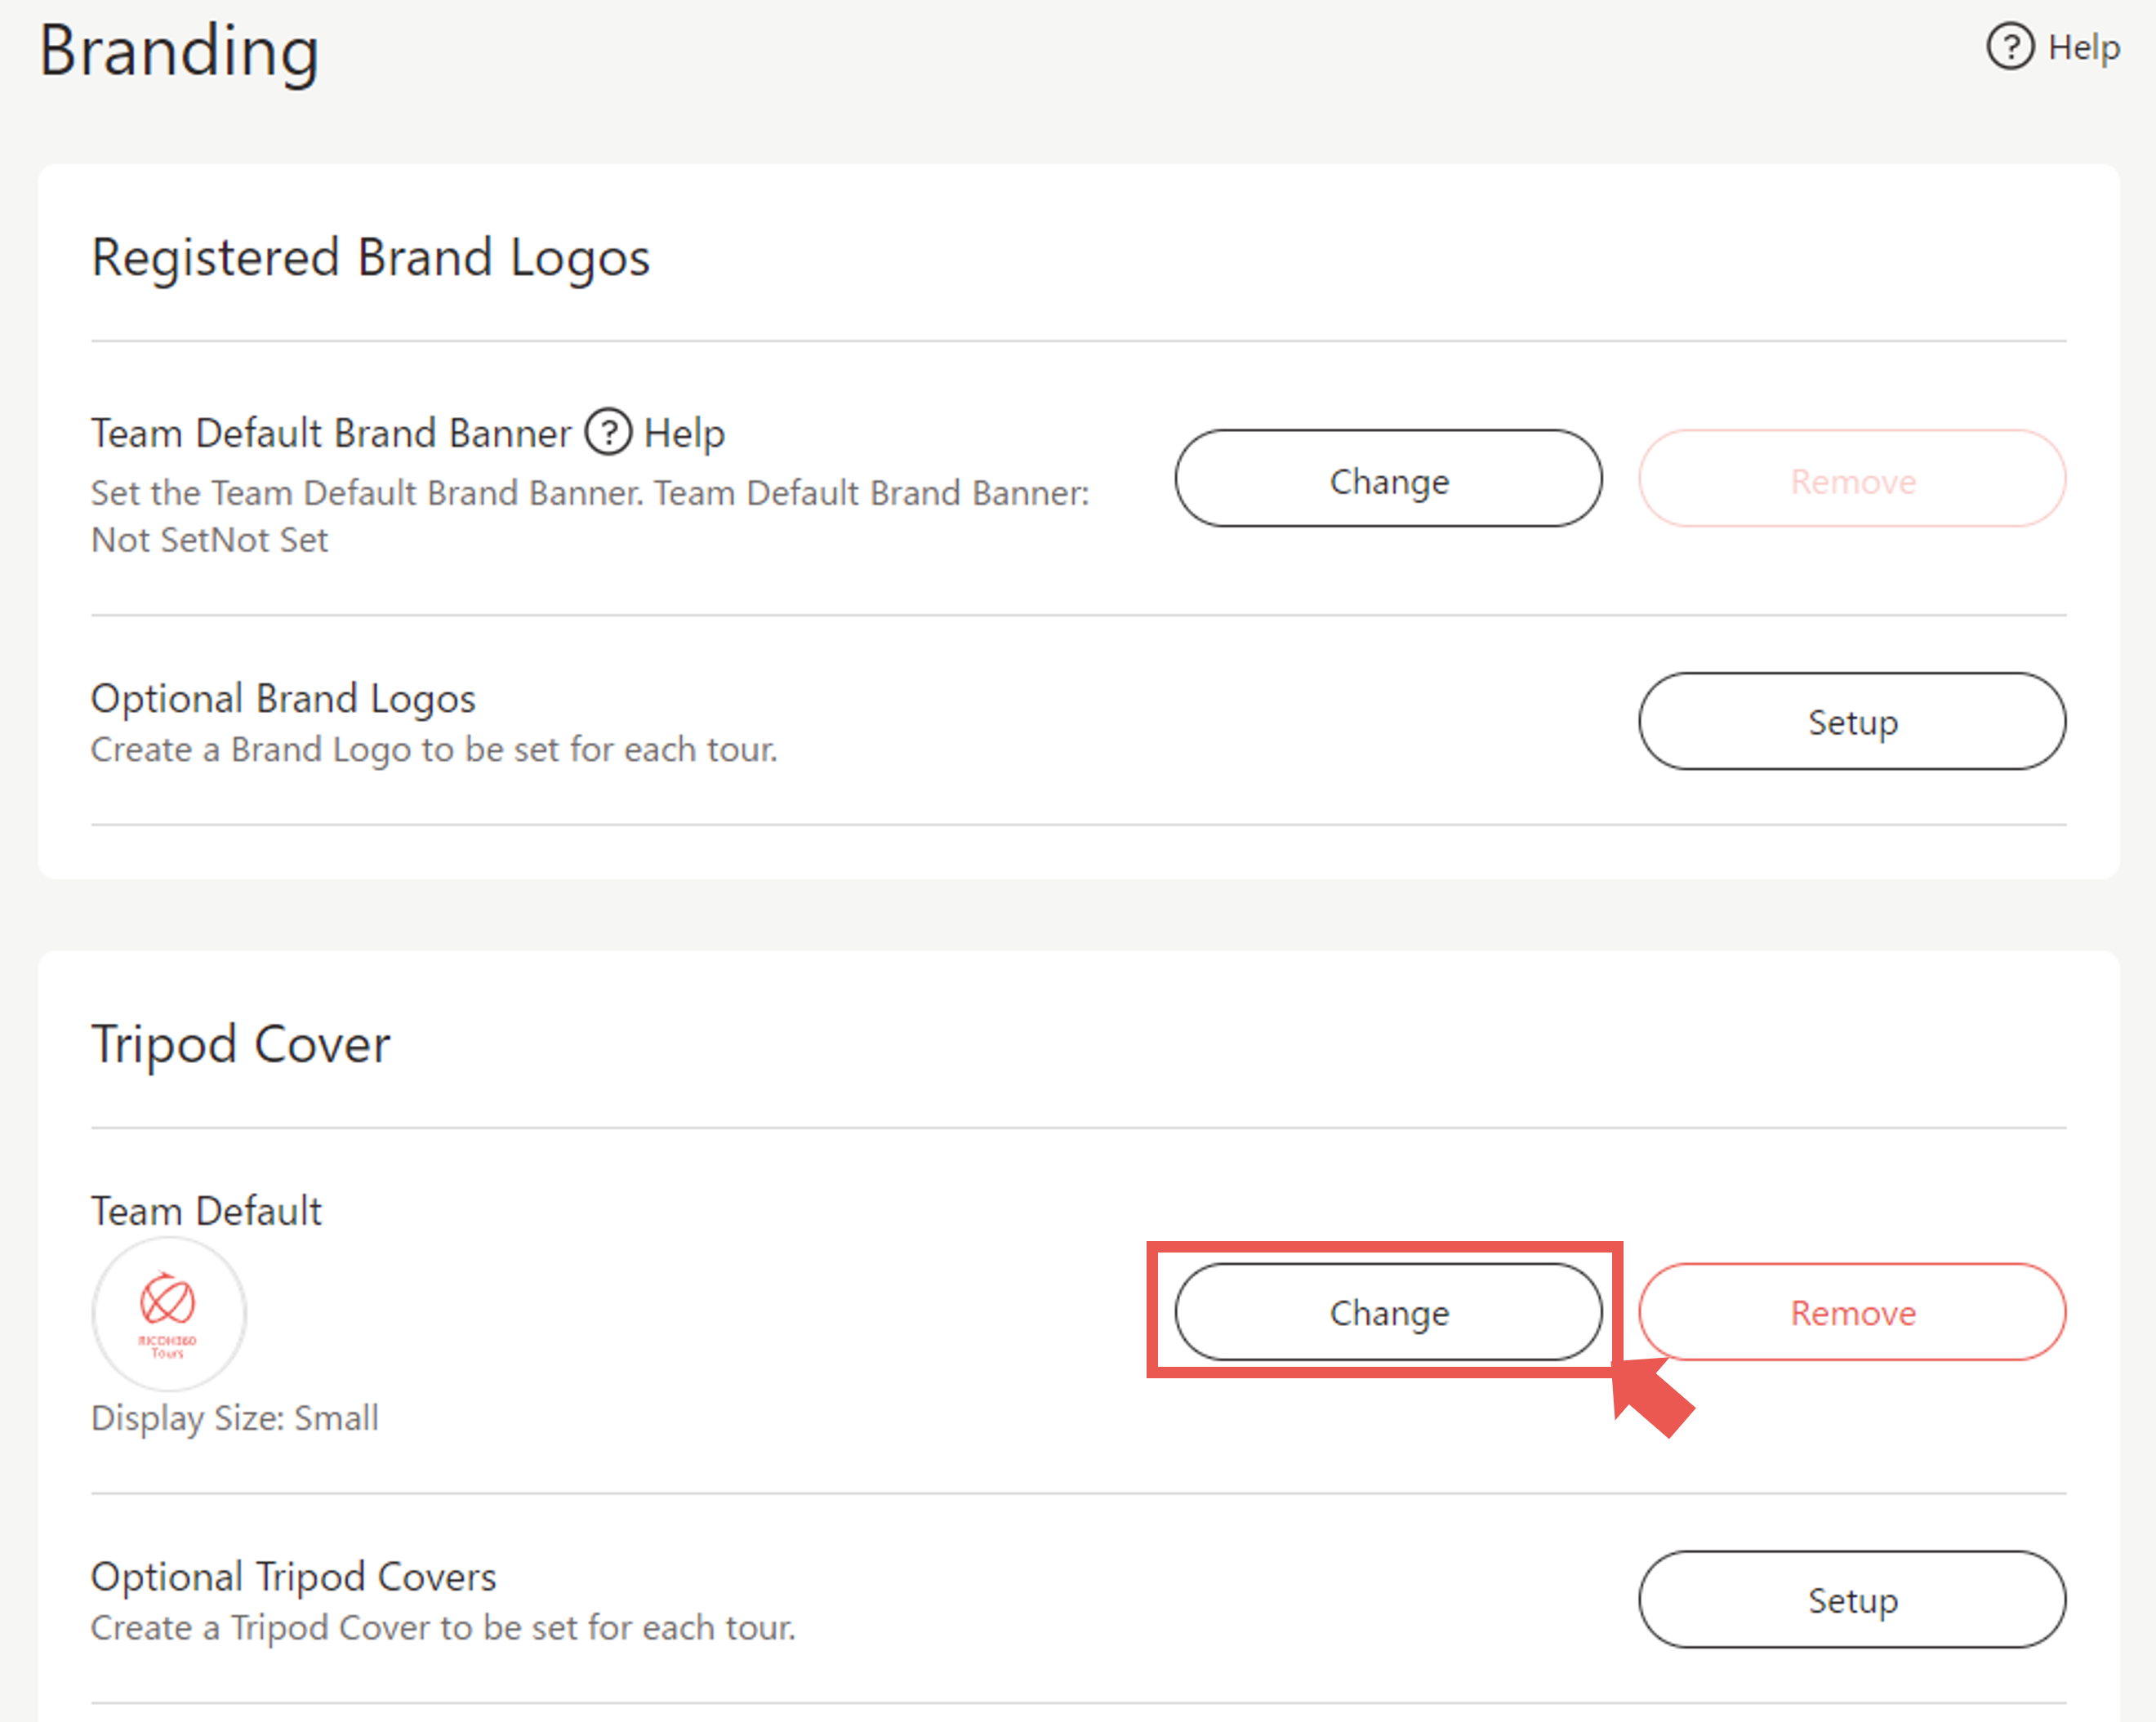Change the Team Default Brand Banner

pos(1388,479)
